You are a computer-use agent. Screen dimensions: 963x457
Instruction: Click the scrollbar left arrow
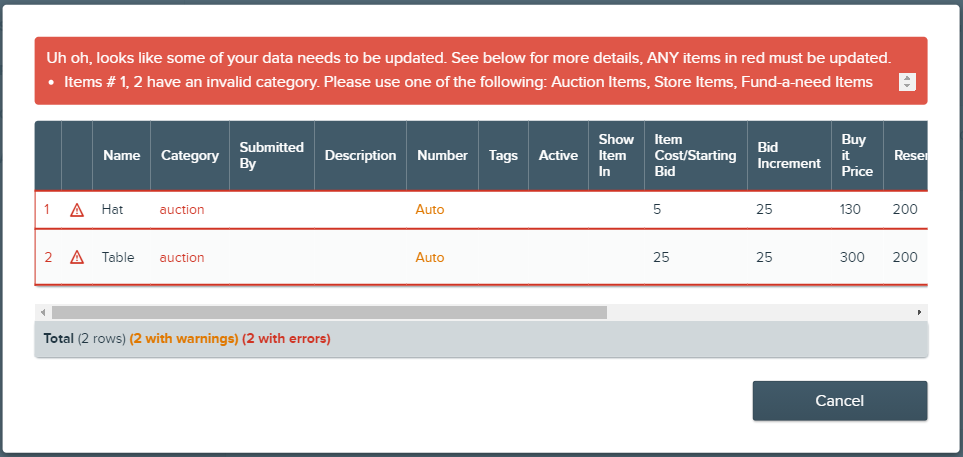point(43,313)
